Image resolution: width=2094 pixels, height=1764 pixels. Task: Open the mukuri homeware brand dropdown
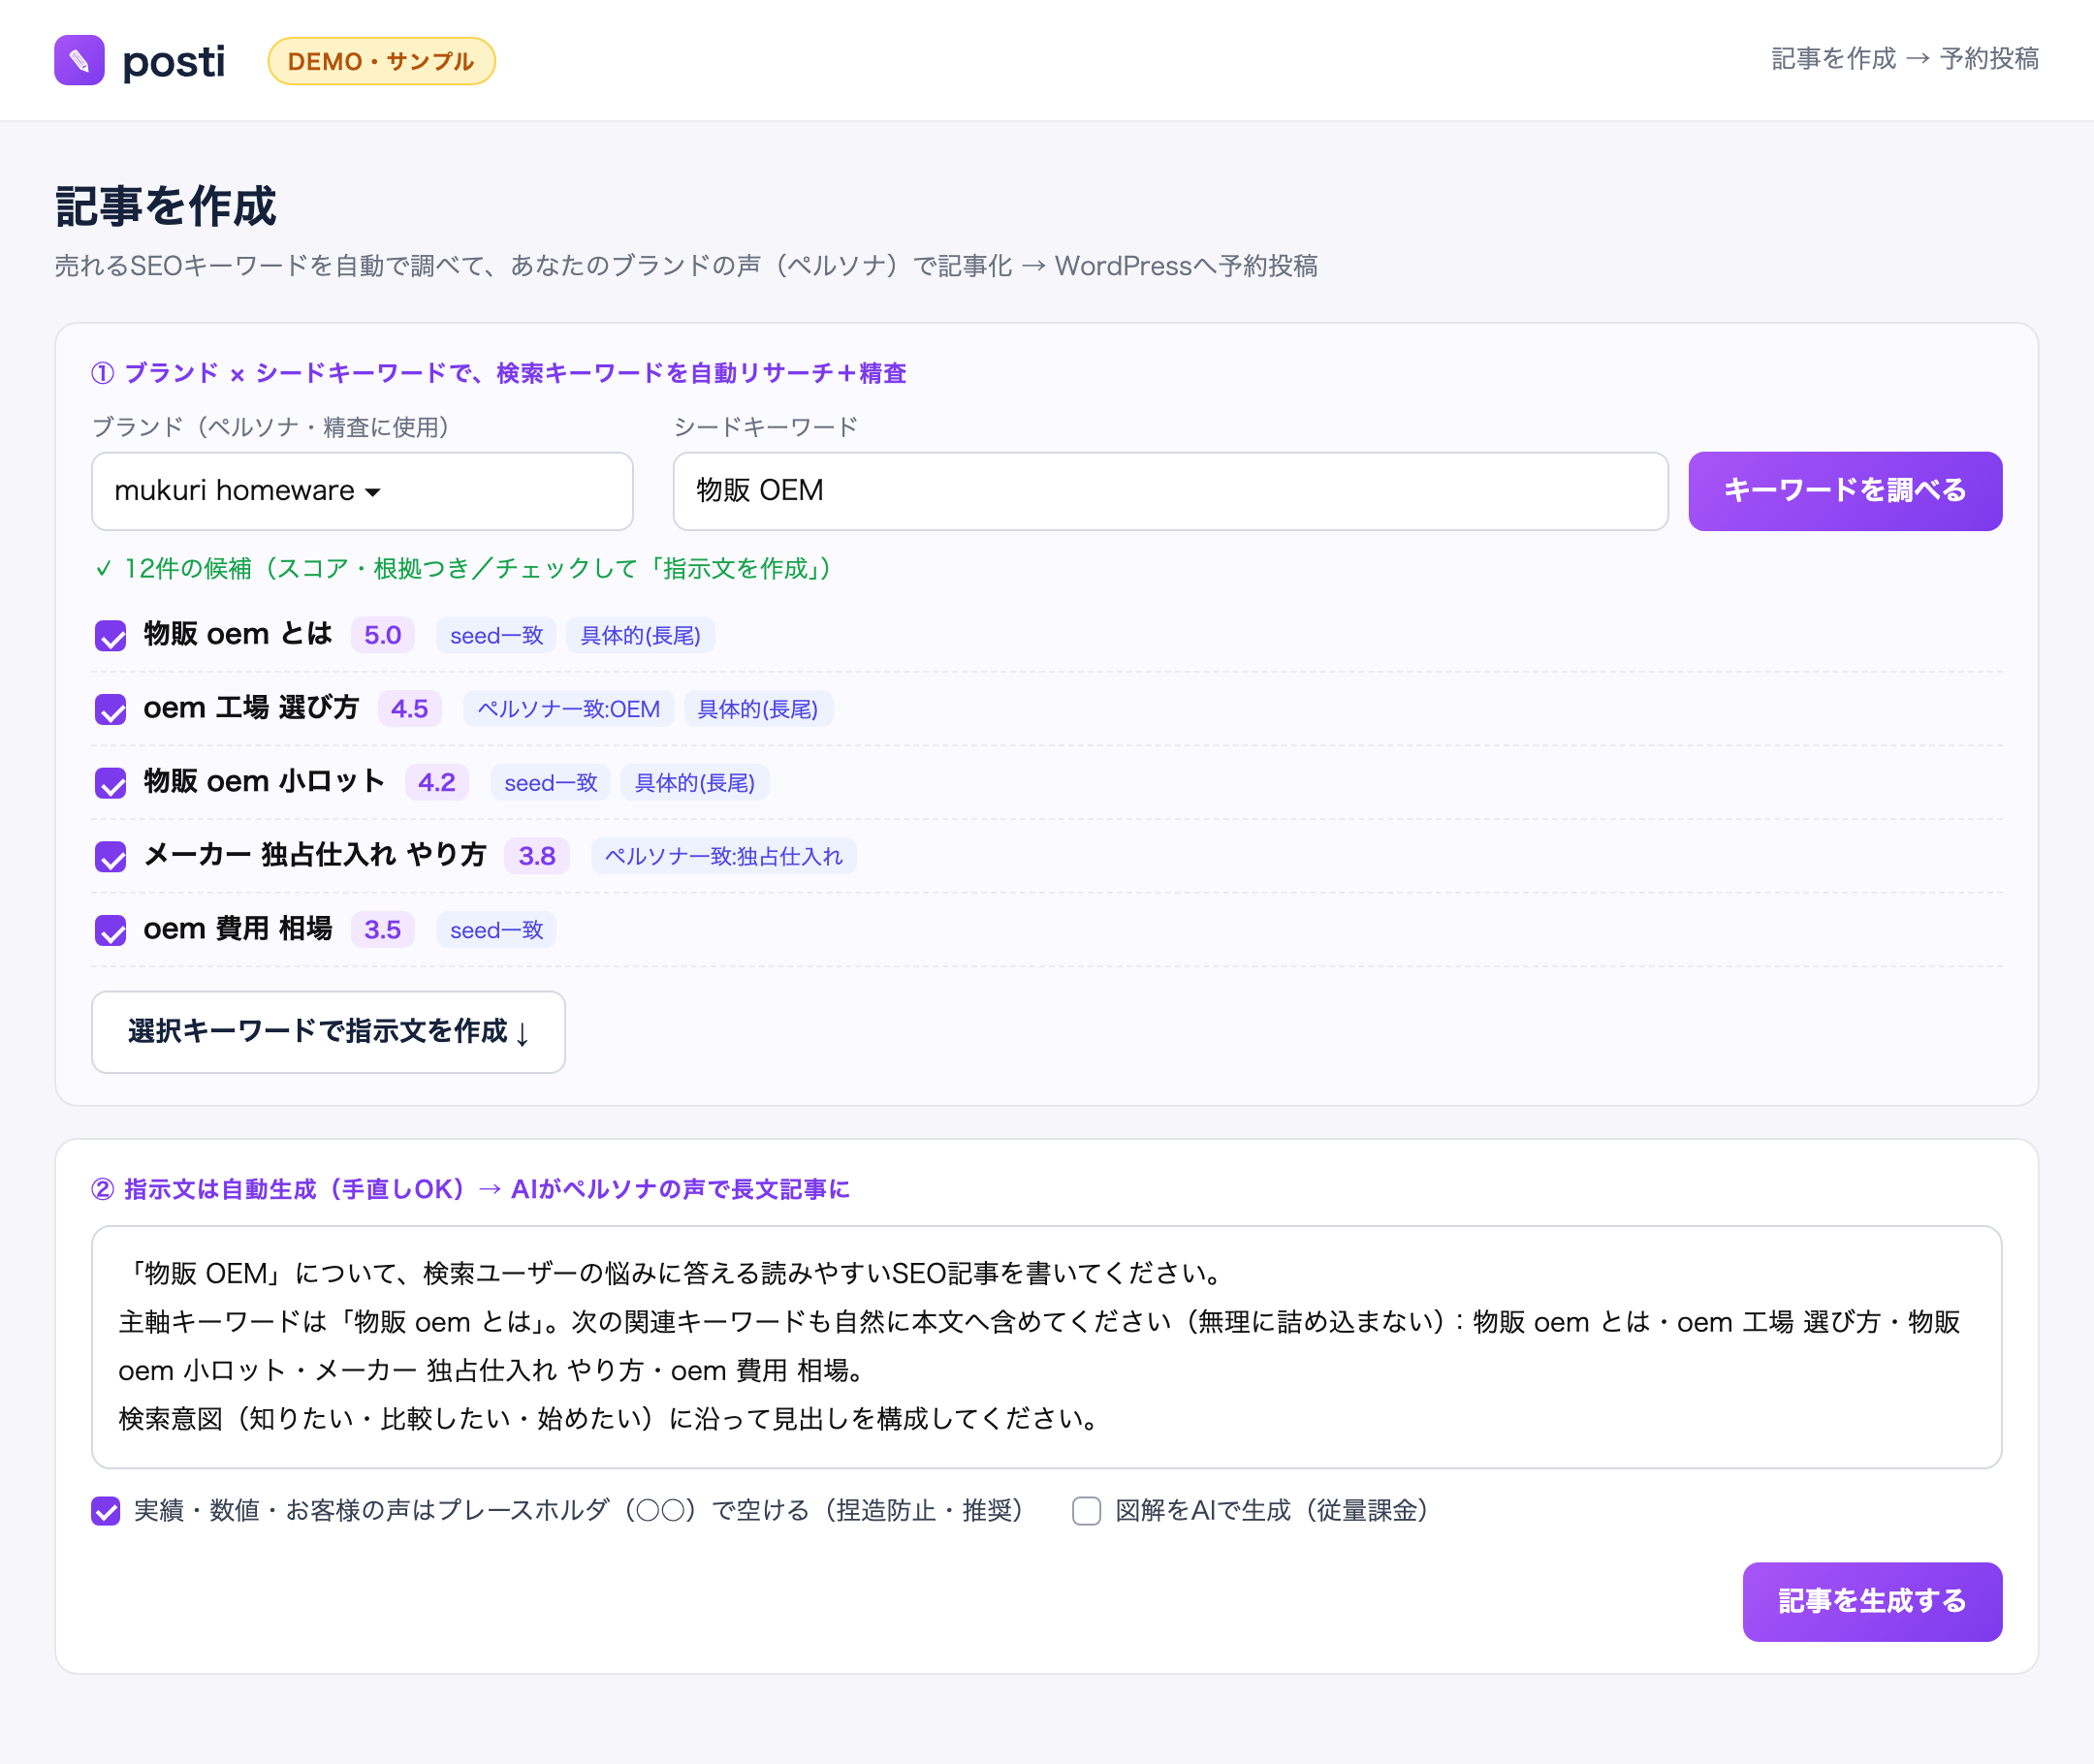362,491
